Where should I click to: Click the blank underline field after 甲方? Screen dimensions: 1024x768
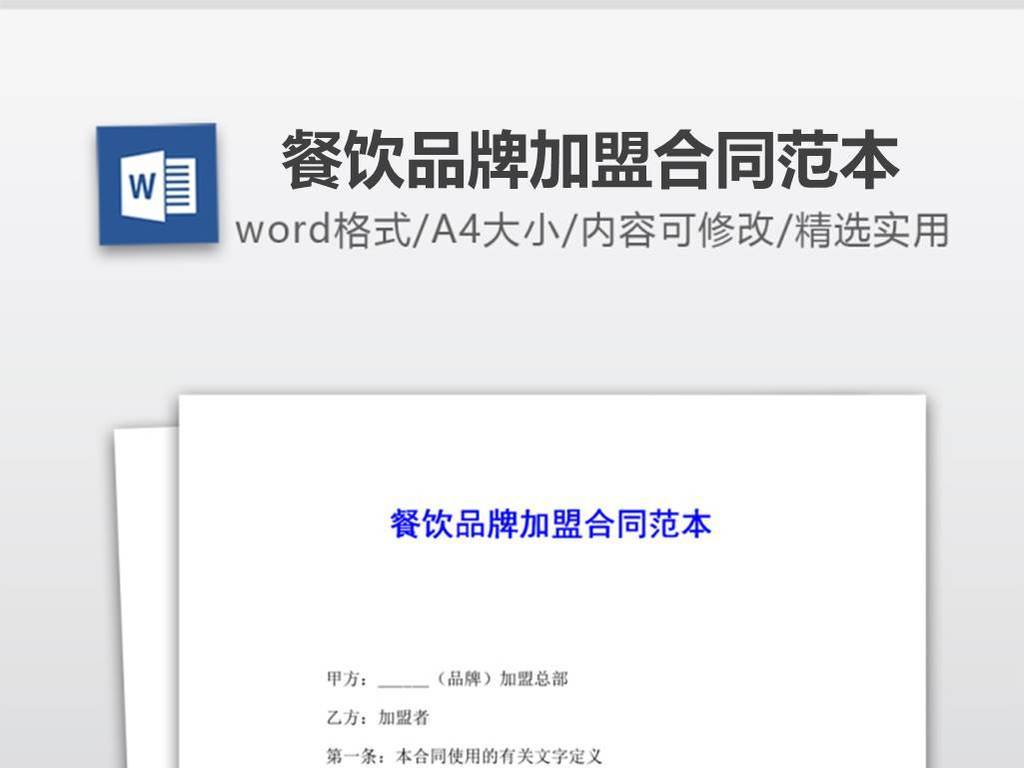[x=403, y=681]
